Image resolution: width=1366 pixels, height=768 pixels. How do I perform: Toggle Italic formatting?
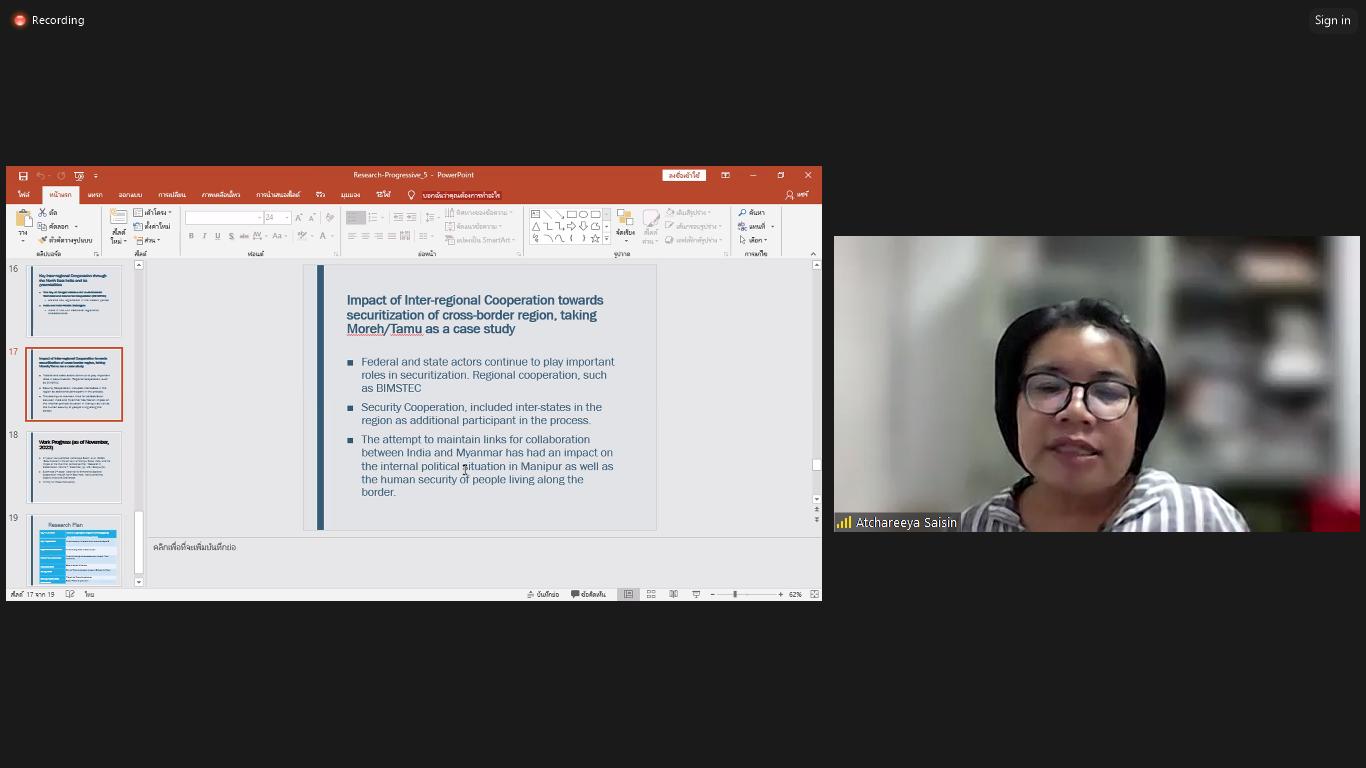[x=204, y=236]
